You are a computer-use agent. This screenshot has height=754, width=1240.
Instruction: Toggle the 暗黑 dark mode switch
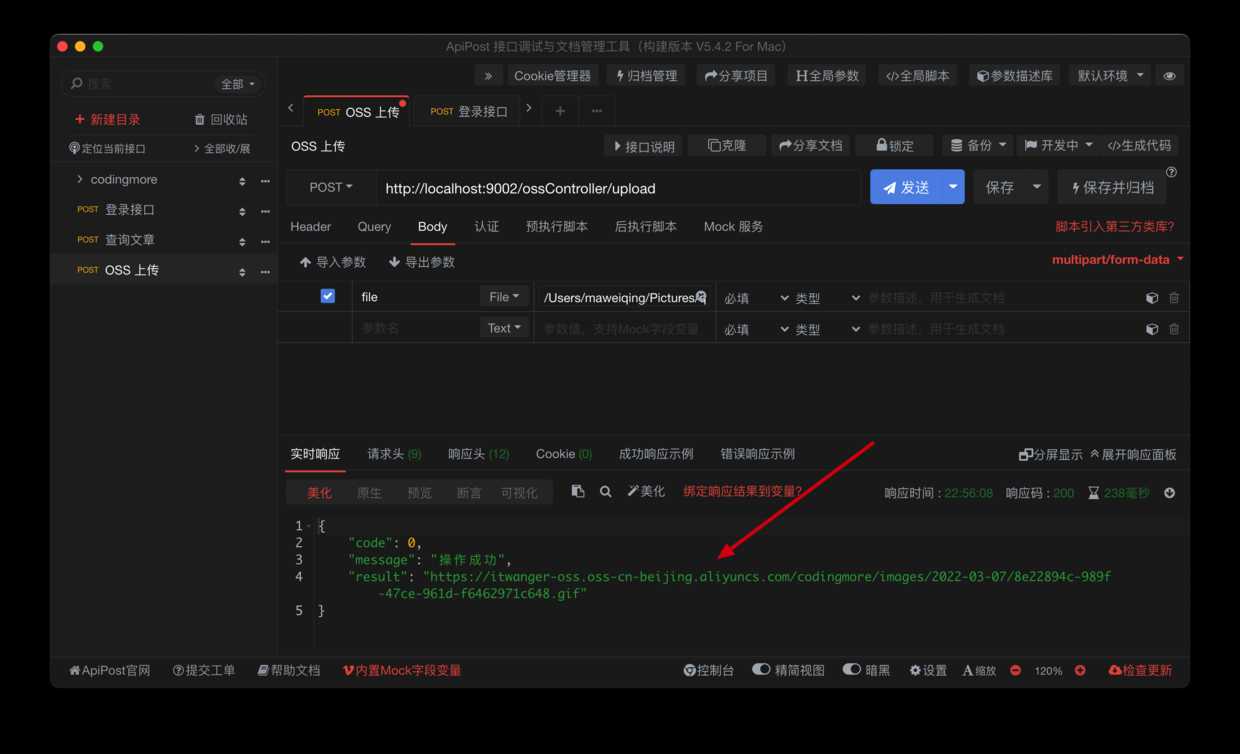852,670
